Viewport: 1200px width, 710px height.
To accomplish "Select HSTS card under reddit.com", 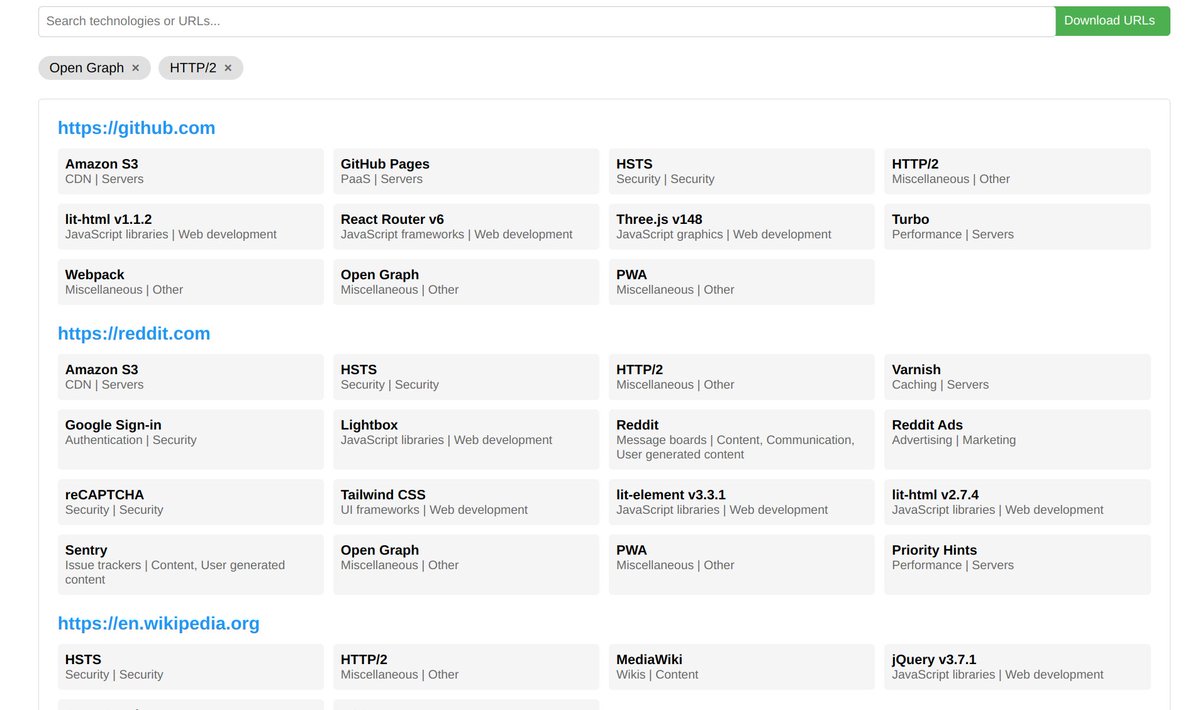I will [x=466, y=376].
